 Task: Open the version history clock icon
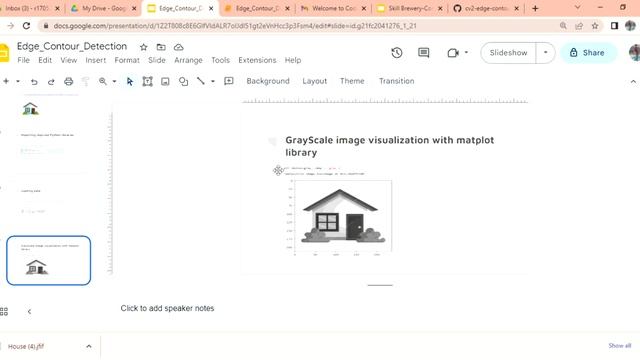click(397, 53)
